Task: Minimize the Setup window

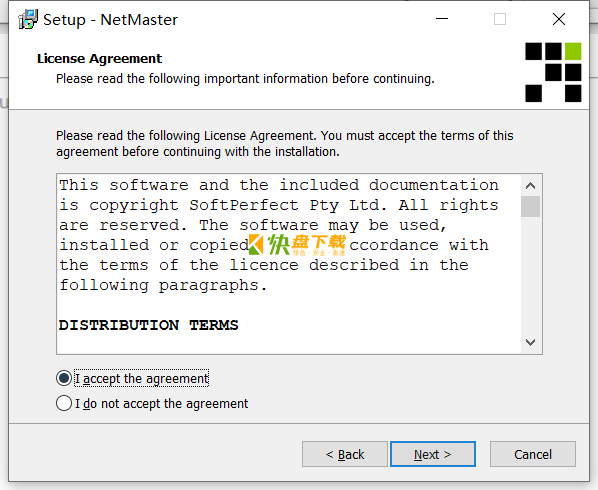Action: pyautogui.click(x=442, y=19)
